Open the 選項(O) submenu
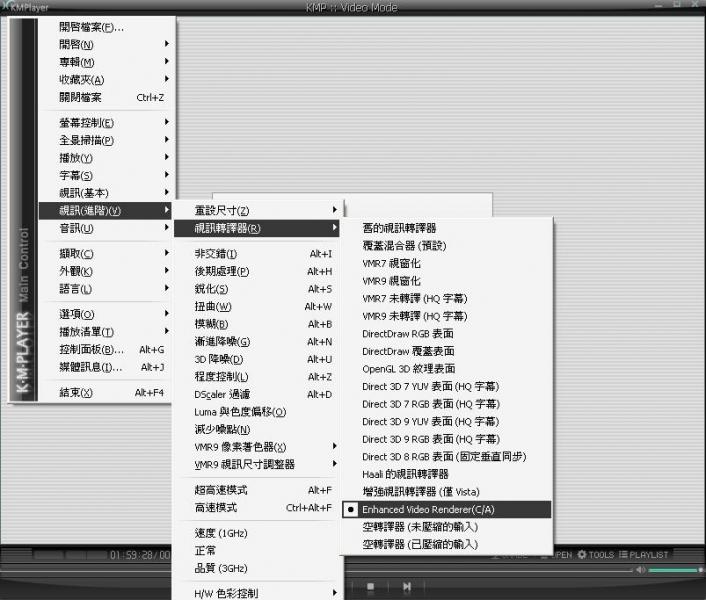Image resolution: width=706 pixels, height=600 pixels. click(105, 314)
